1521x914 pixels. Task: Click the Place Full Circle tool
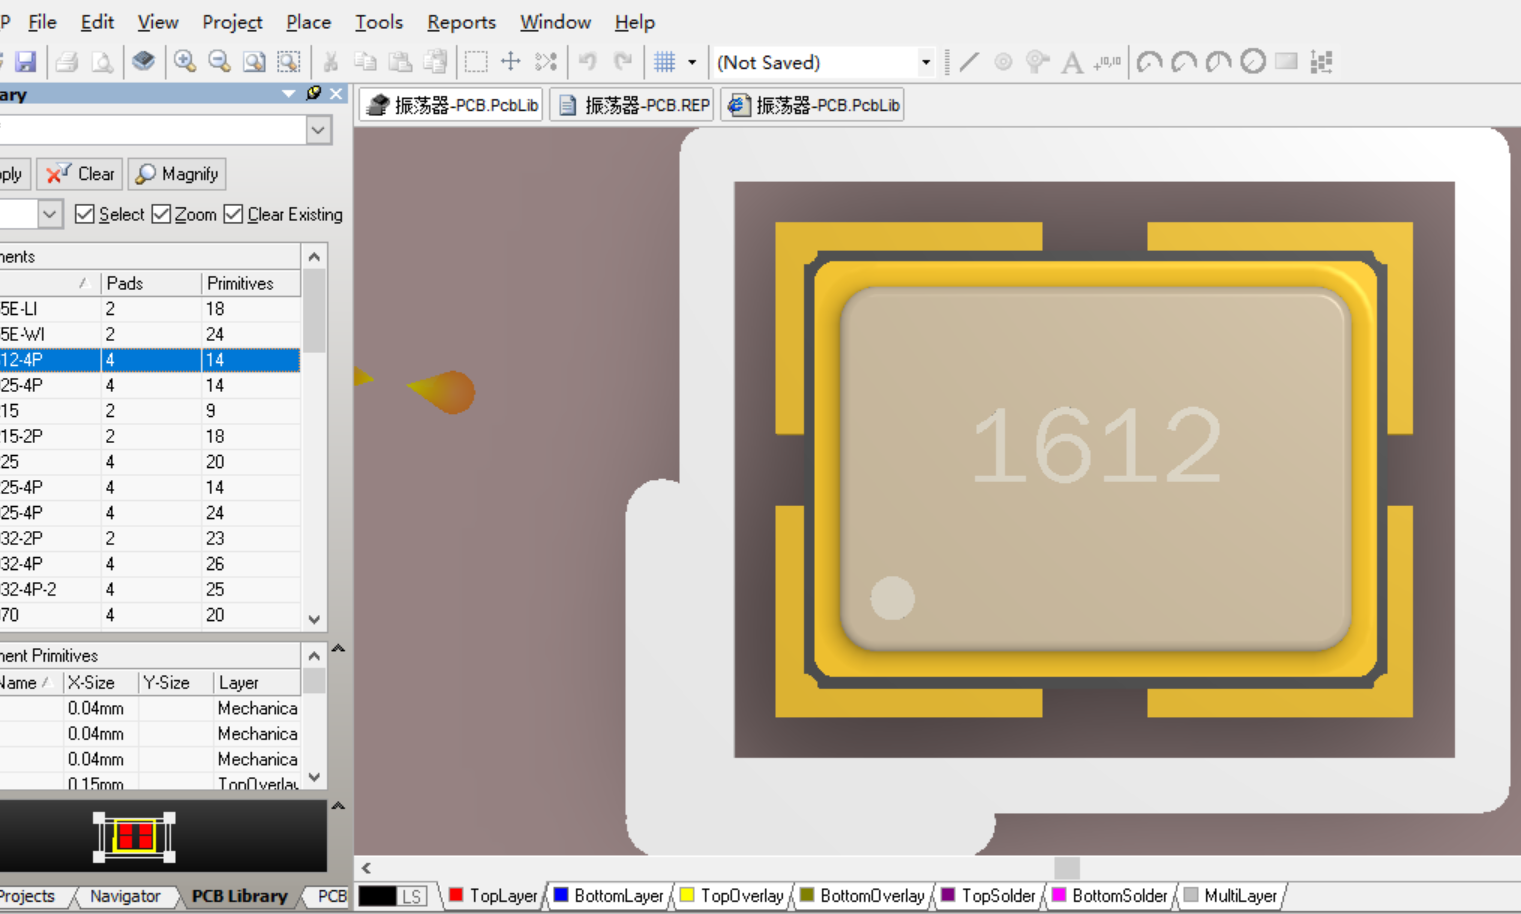(x=1252, y=62)
